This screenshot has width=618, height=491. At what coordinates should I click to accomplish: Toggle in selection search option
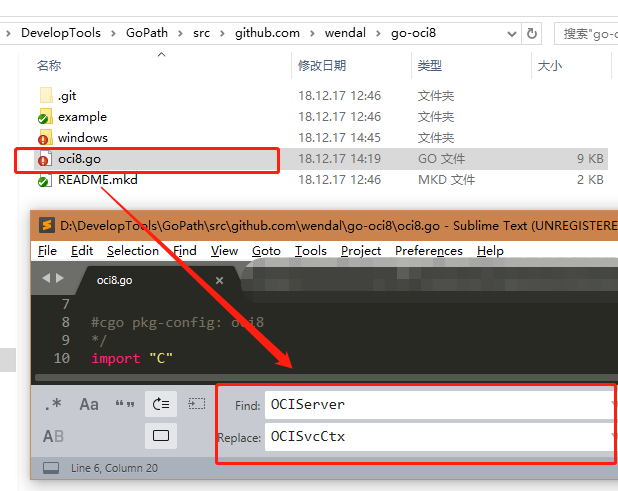coord(197,404)
